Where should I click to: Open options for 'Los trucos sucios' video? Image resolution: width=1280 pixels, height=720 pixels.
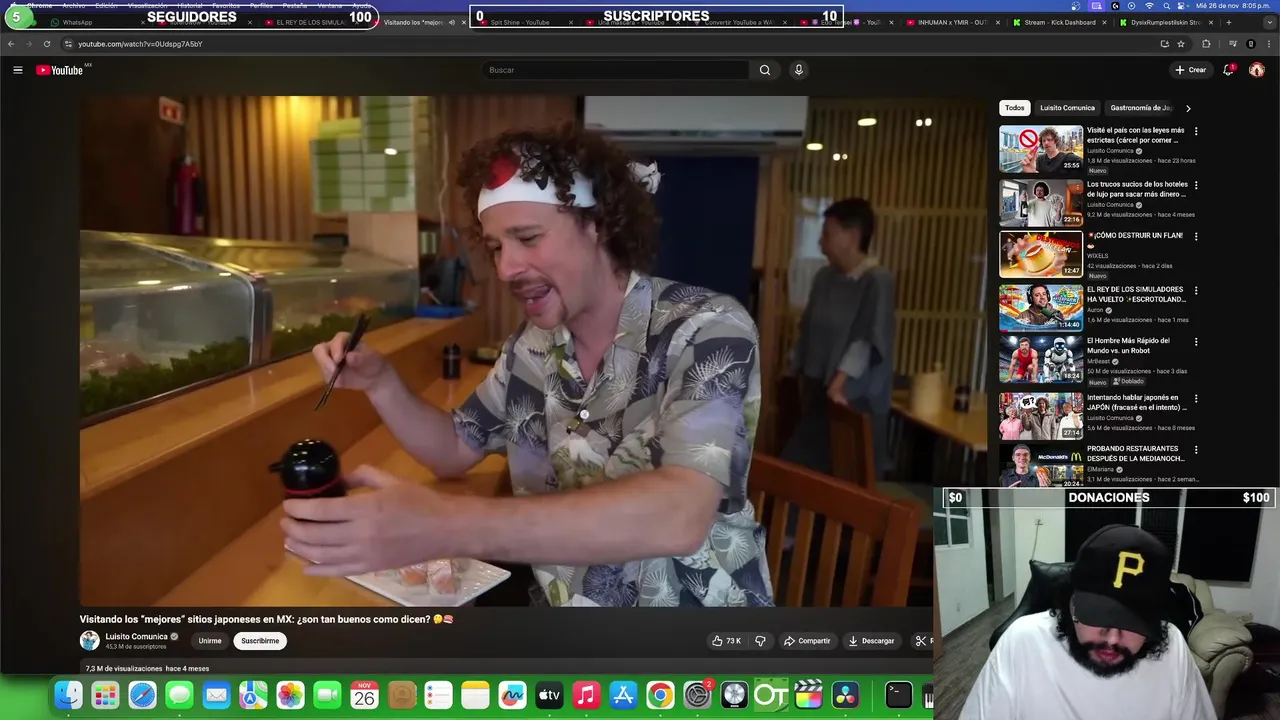(x=1196, y=185)
